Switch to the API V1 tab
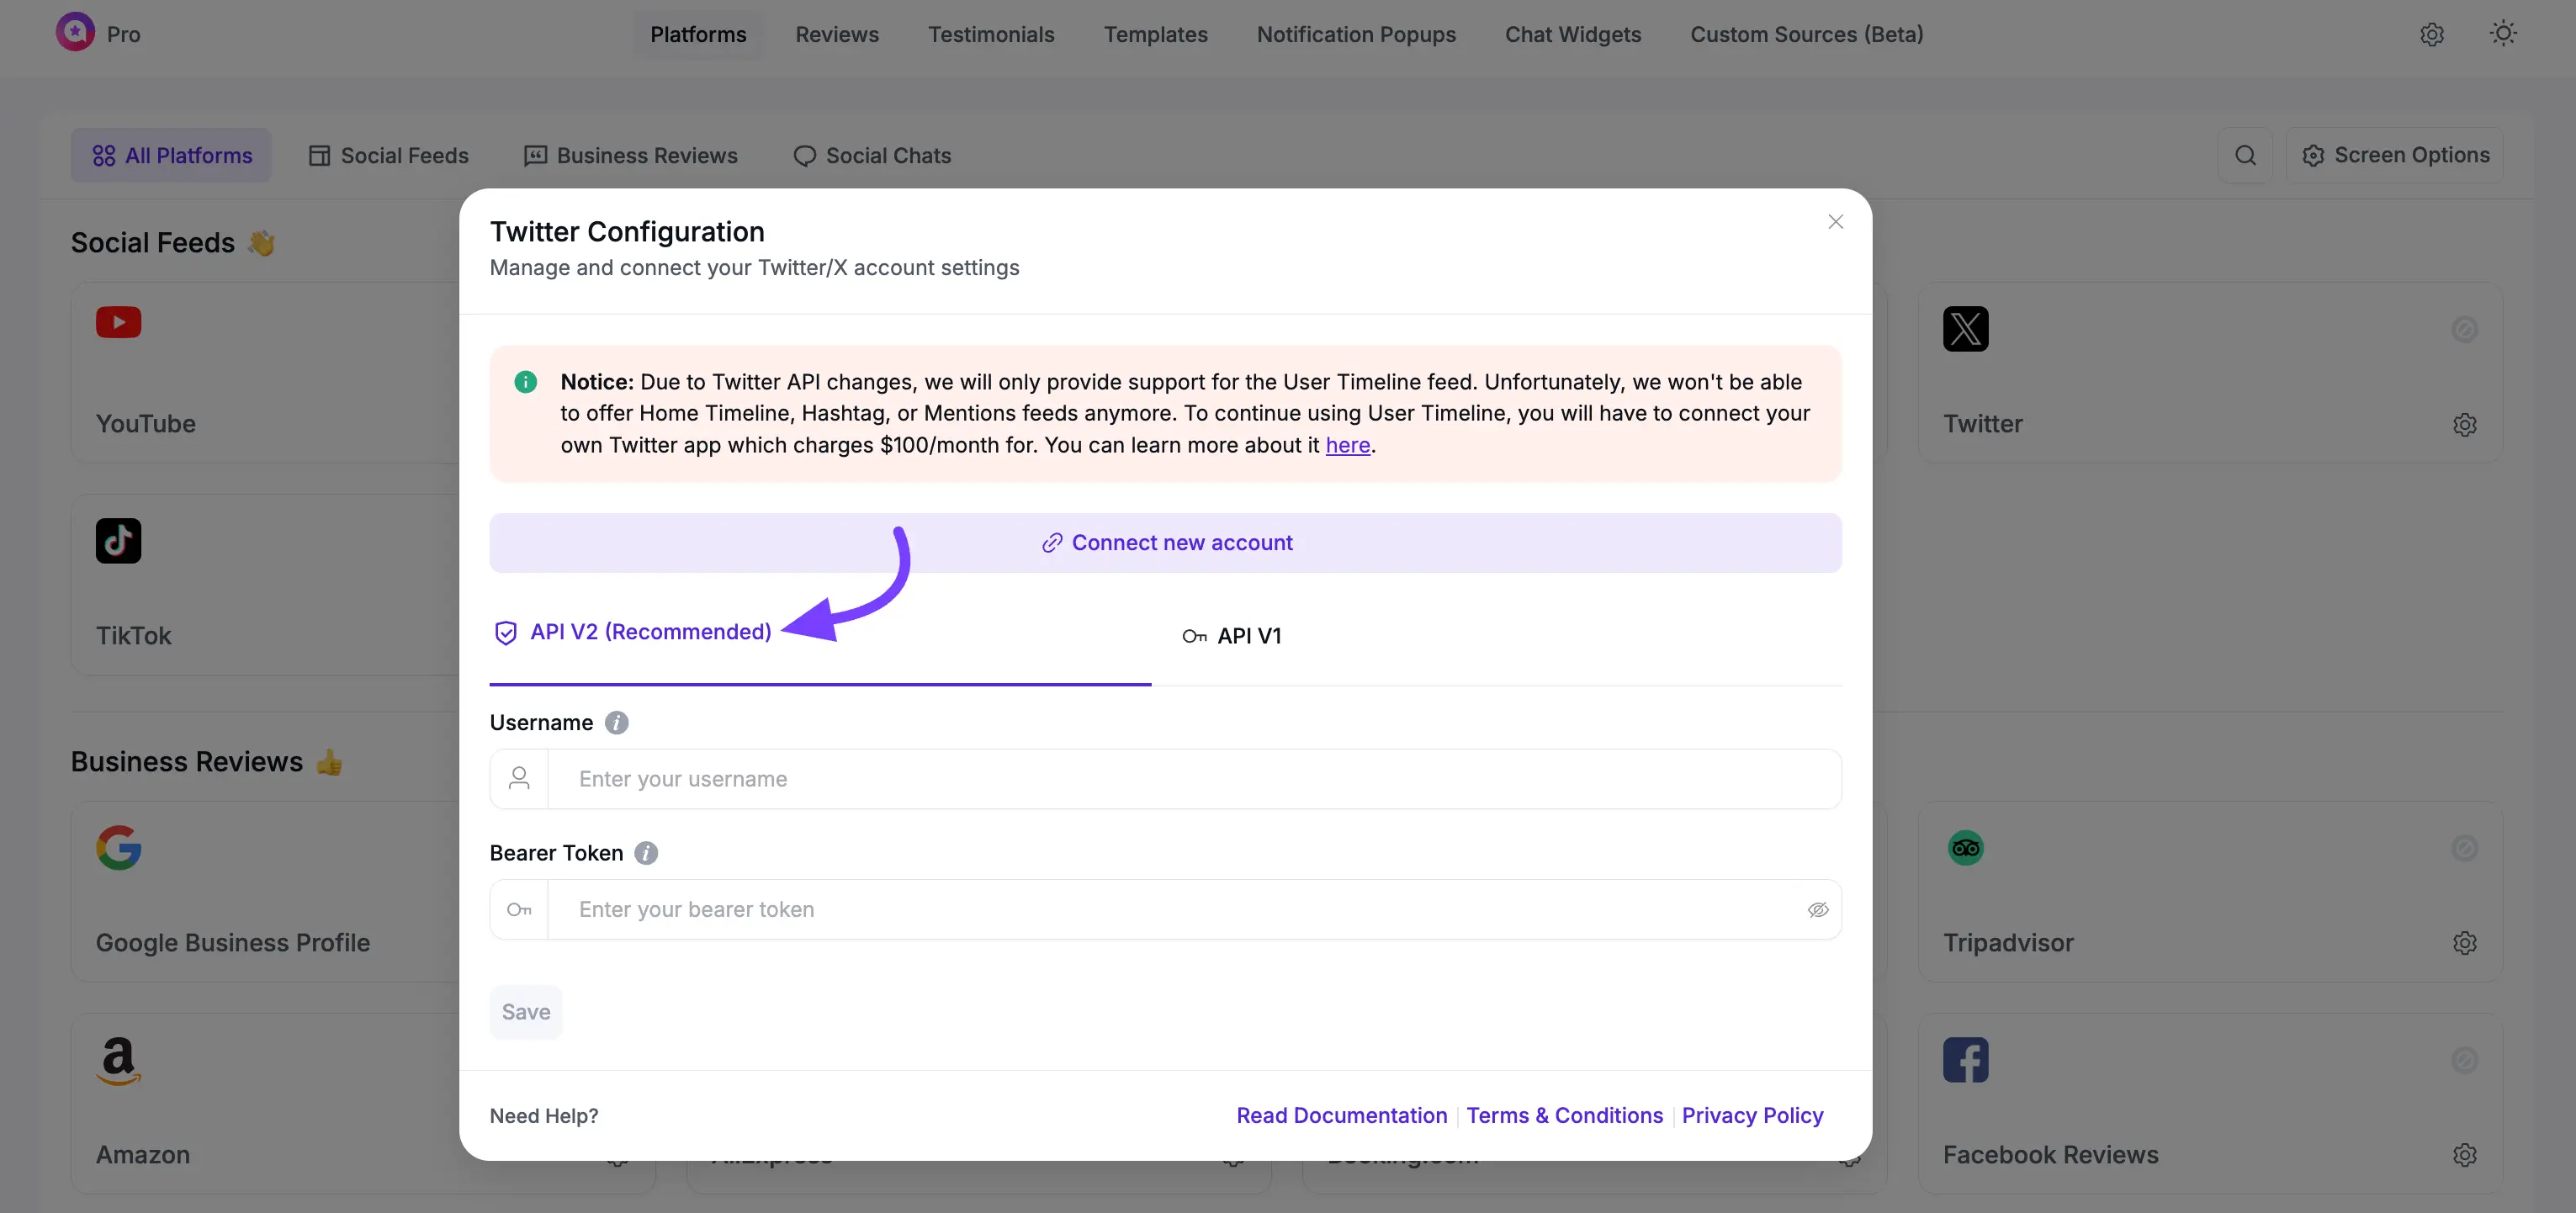This screenshot has height=1213, width=2576. 1232,635
